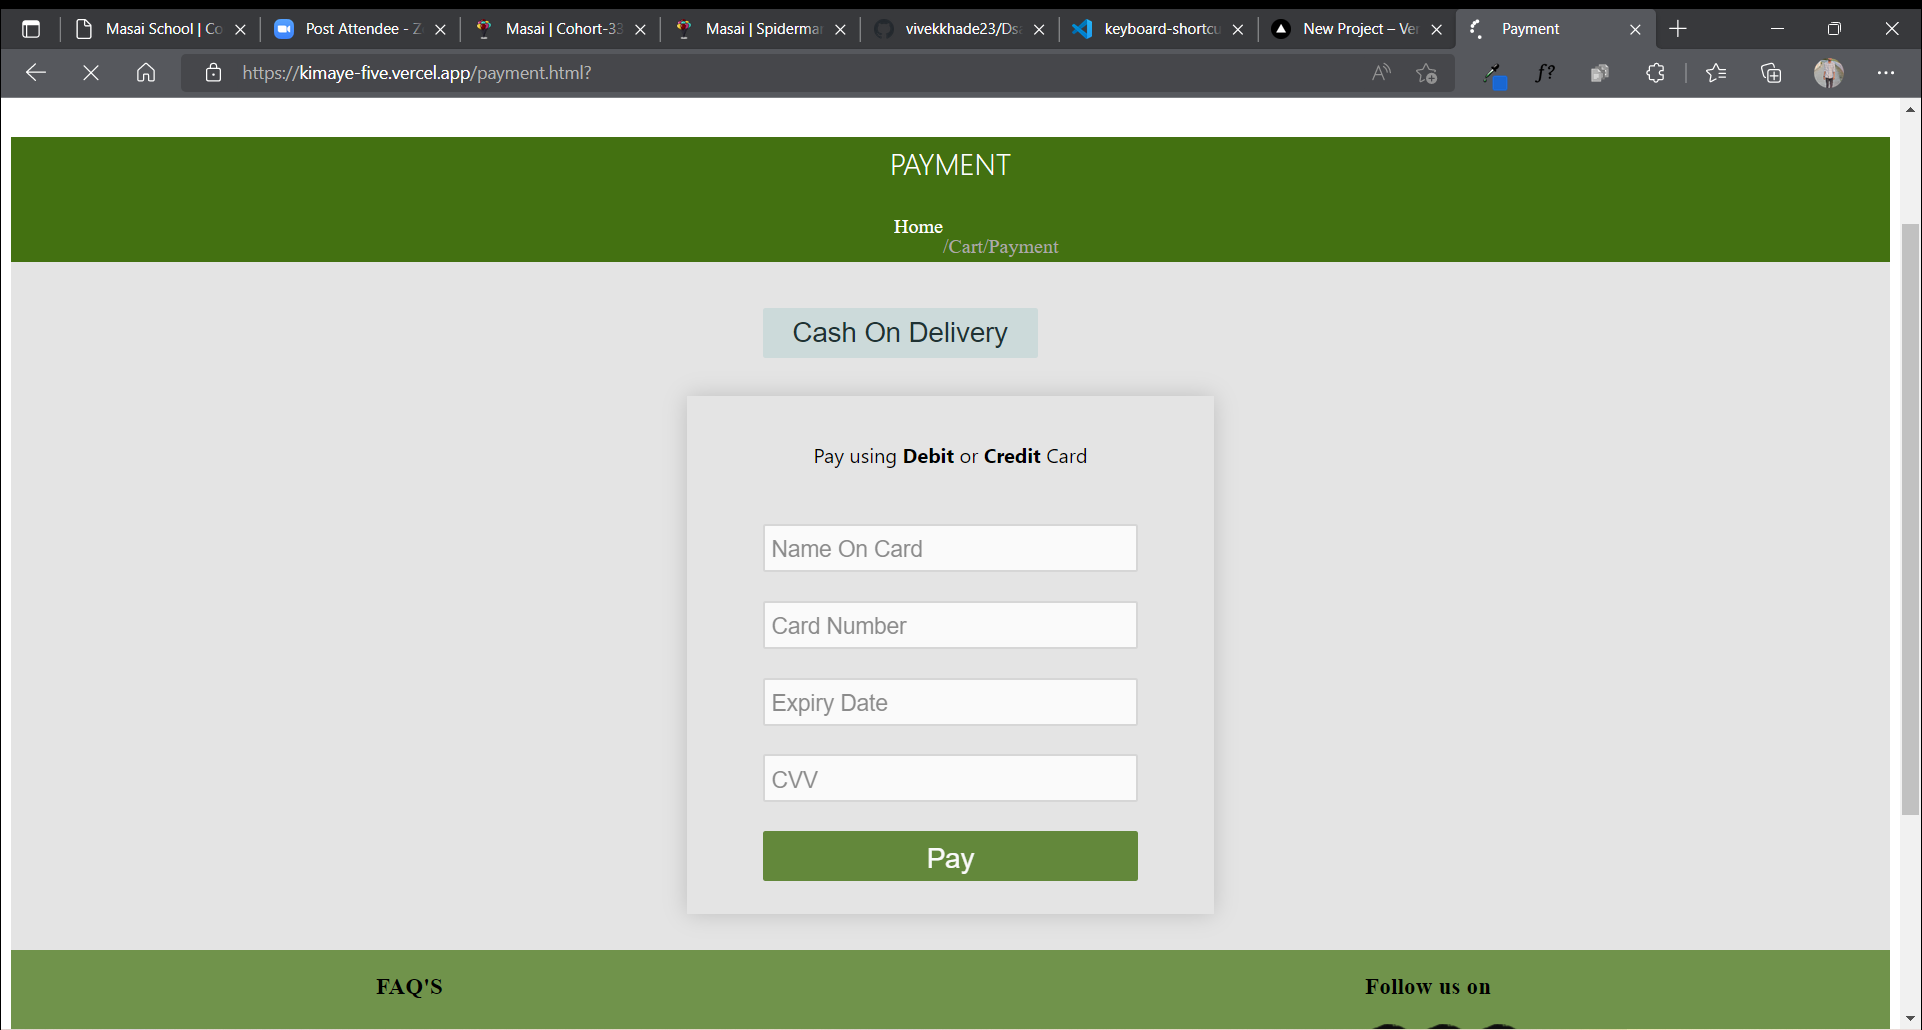1922x1030 pixels.
Task: Click the scrollbar up arrow
Action: point(1910,109)
